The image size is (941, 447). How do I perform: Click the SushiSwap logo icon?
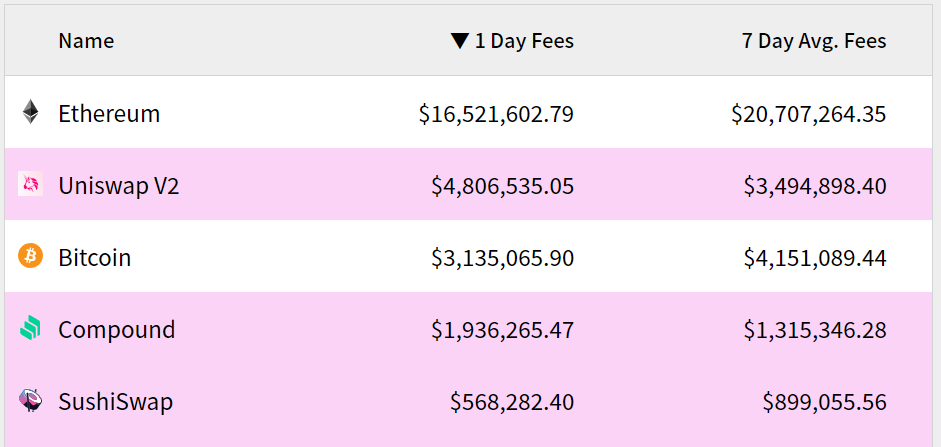(31, 400)
